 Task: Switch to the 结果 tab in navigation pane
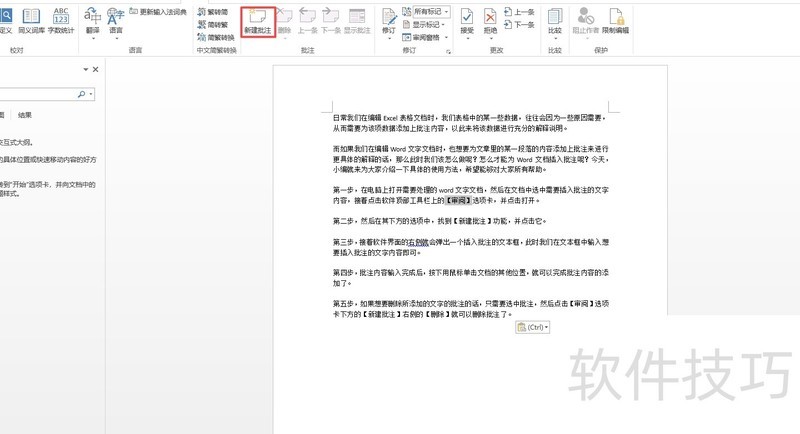[25, 115]
